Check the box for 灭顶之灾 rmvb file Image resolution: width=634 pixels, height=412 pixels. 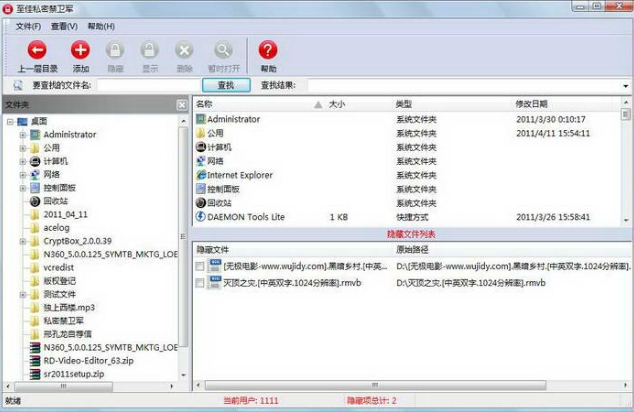[199, 283]
